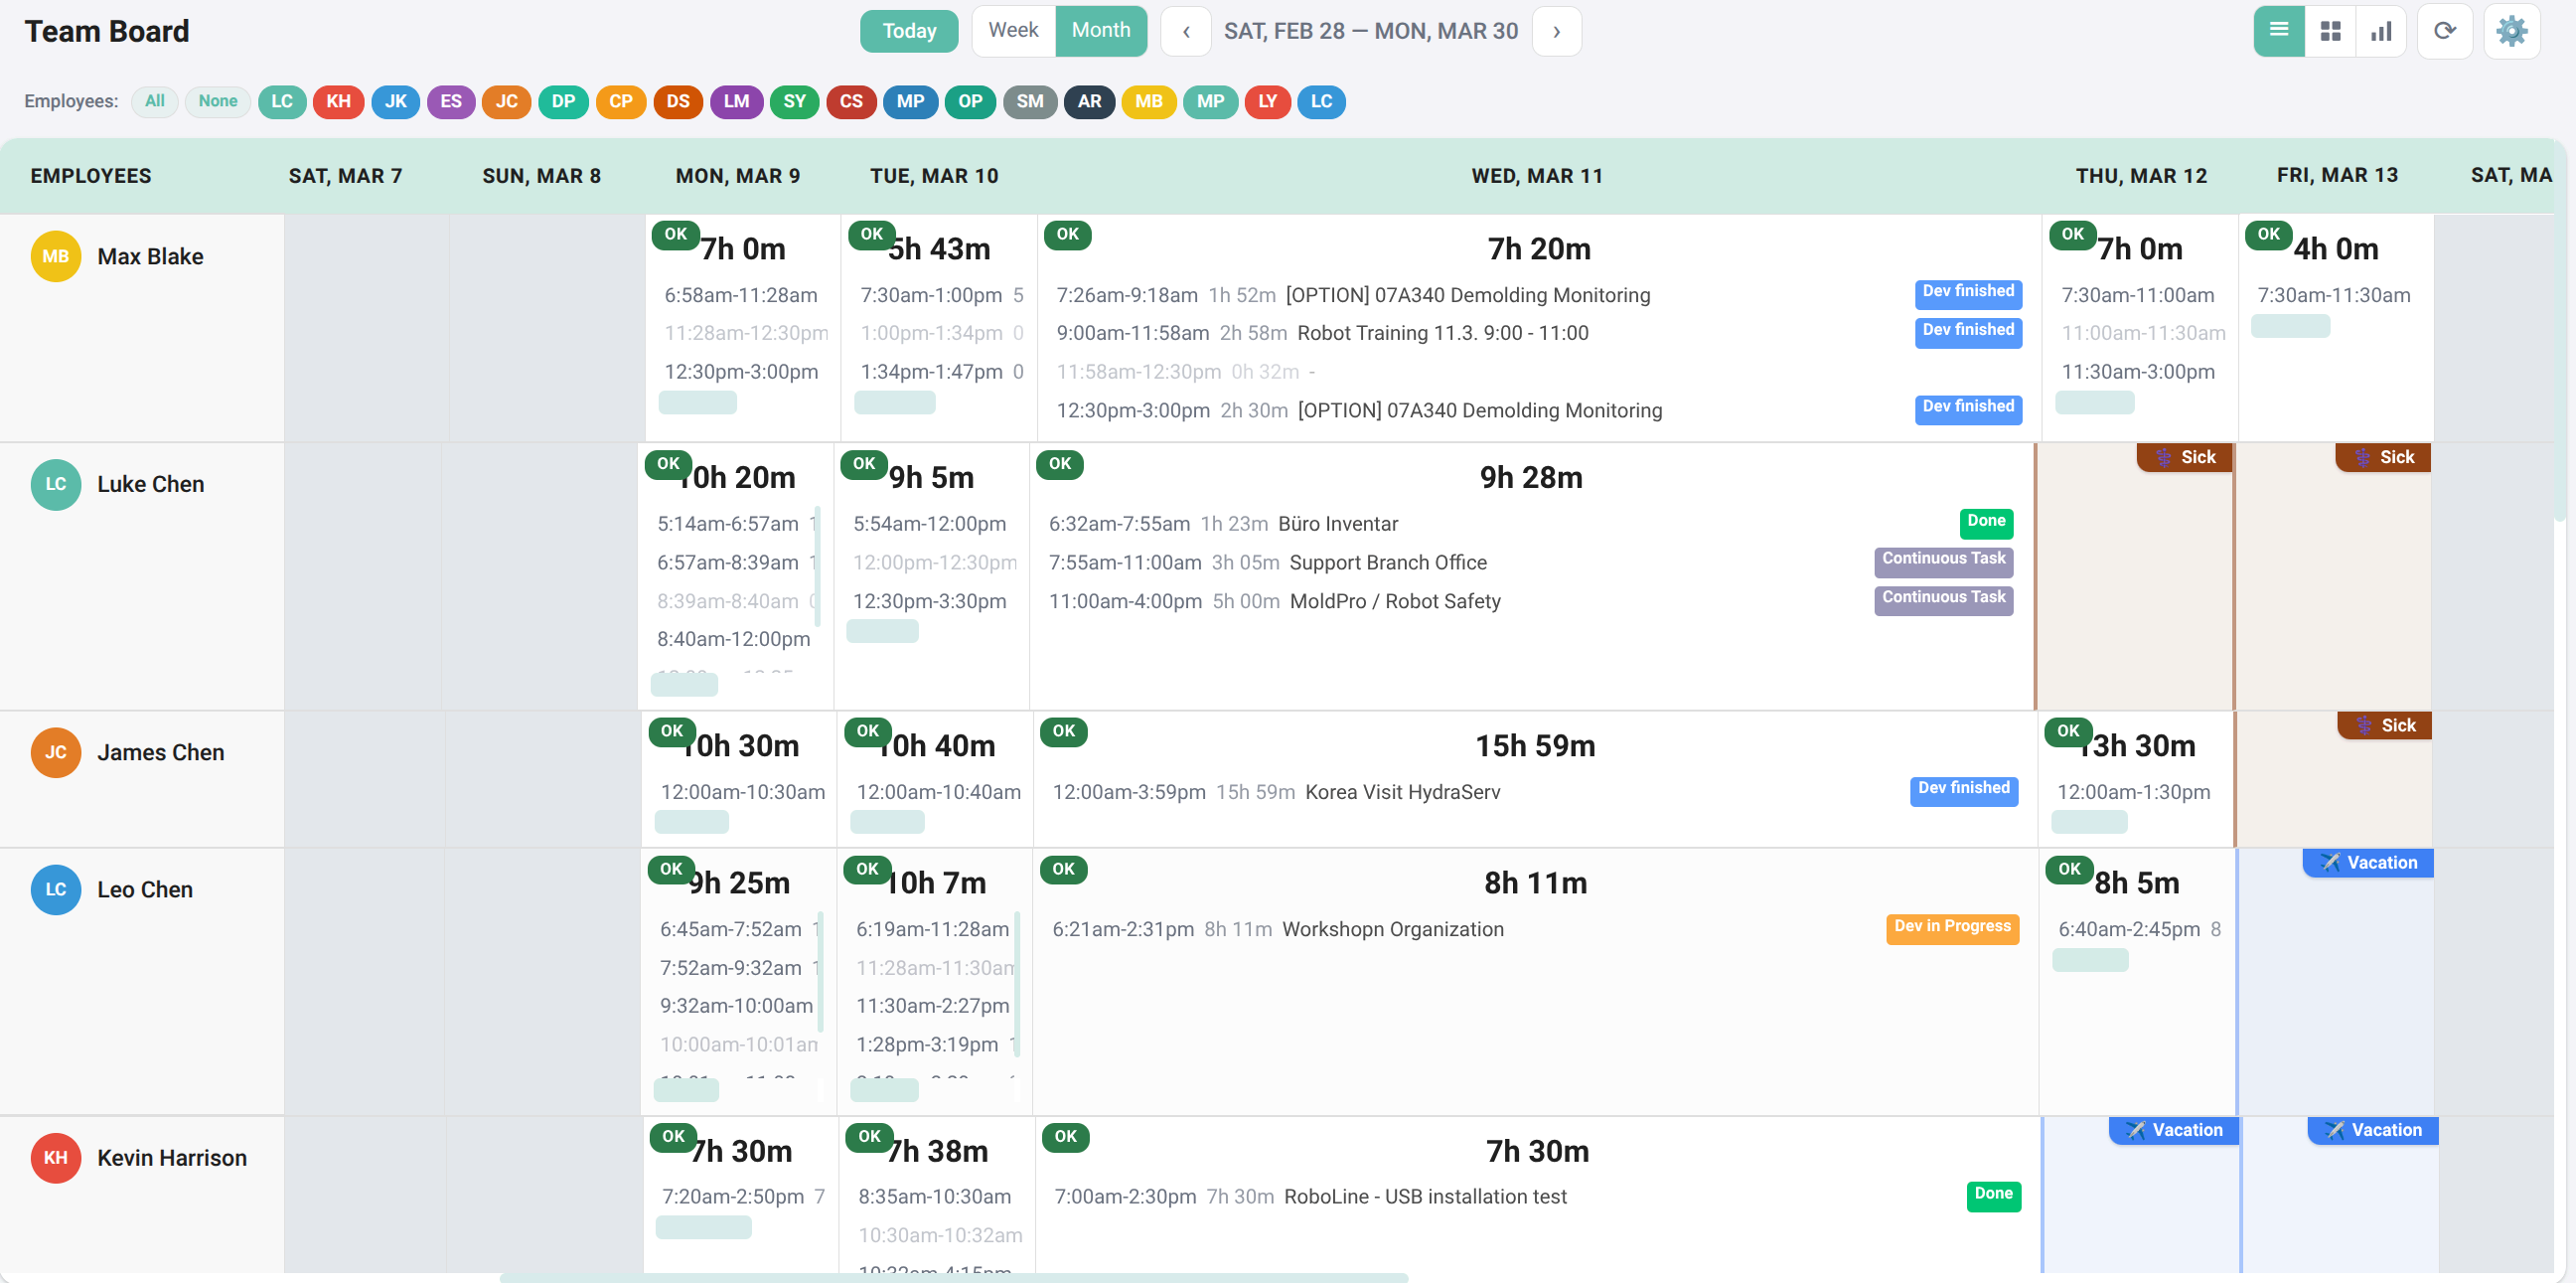
Task: Switch to grid view layout icon
Action: (2330, 31)
